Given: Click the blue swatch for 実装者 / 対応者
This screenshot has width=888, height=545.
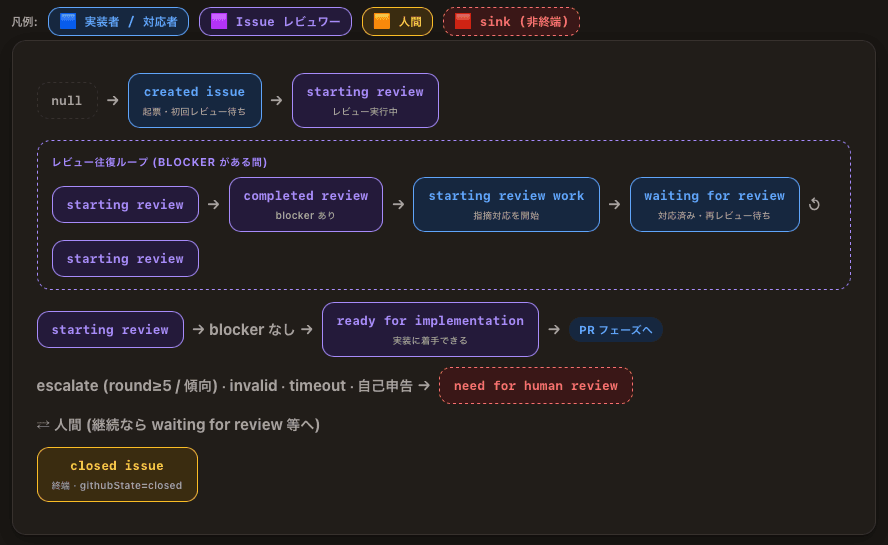Looking at the screenshot, I should (68, 22).
